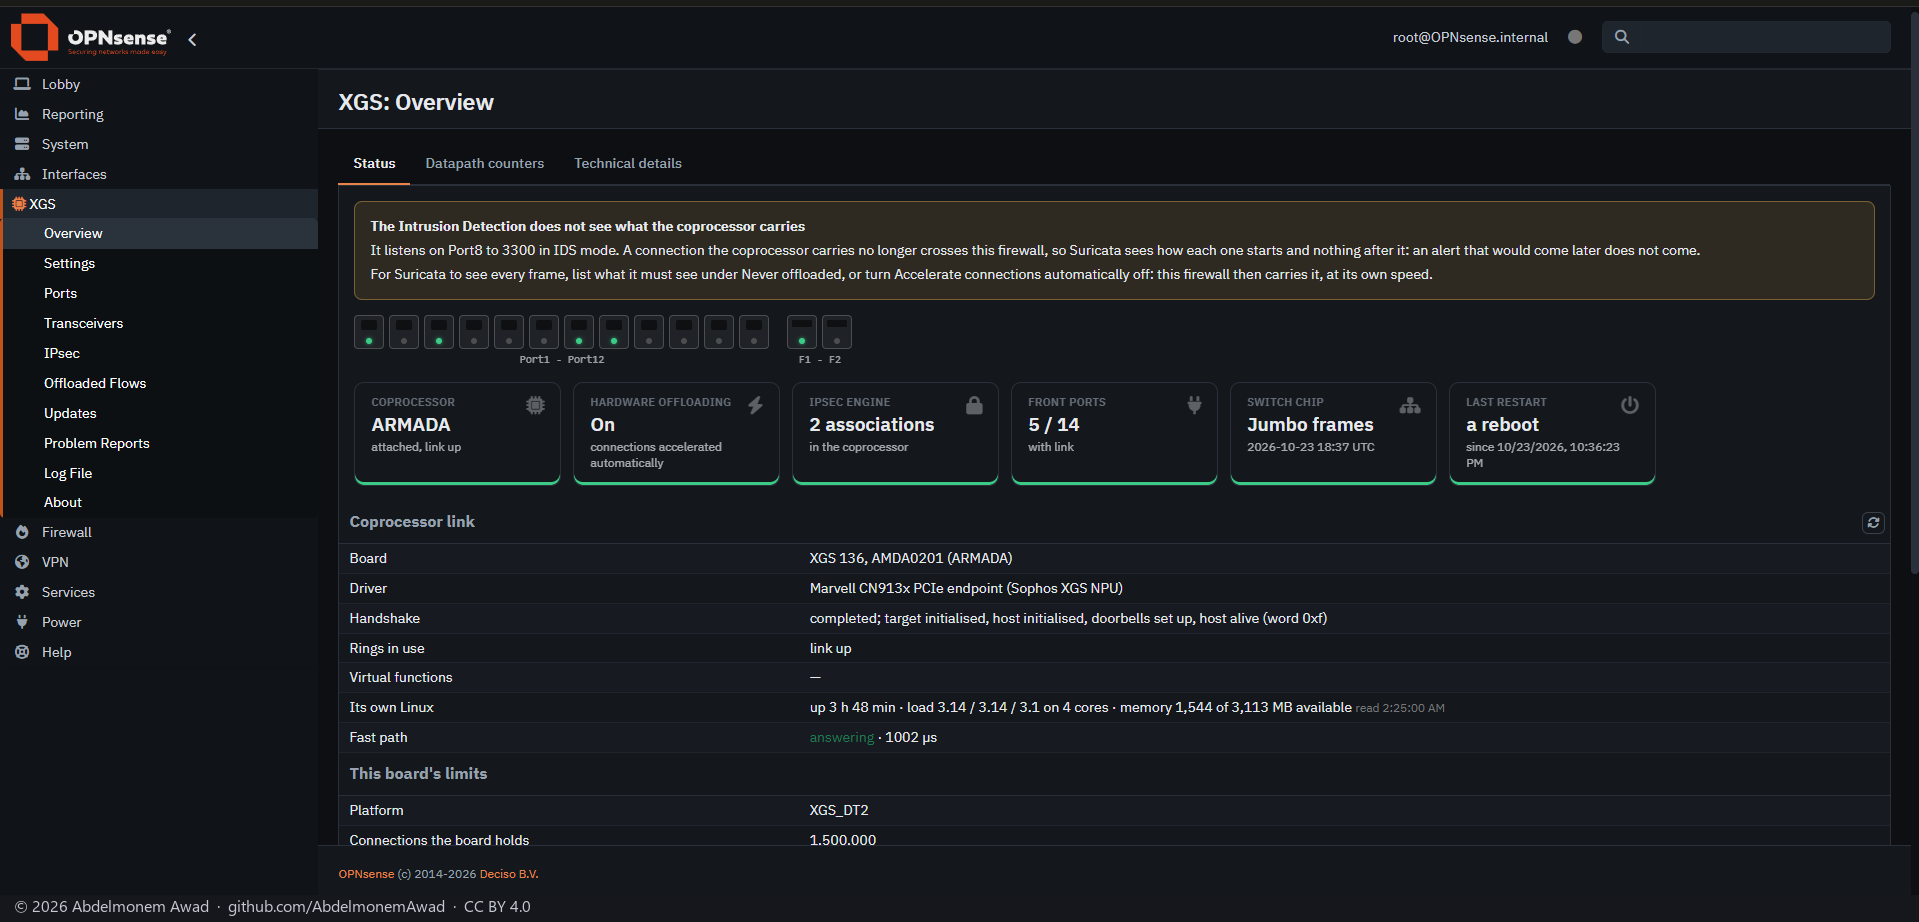Click the search input field in header
The width and height of the screenshot is (1919, 922).
(1746, 37)
